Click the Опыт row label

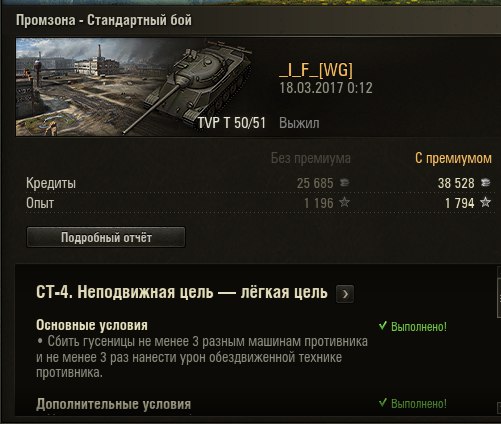coord(40,203)
